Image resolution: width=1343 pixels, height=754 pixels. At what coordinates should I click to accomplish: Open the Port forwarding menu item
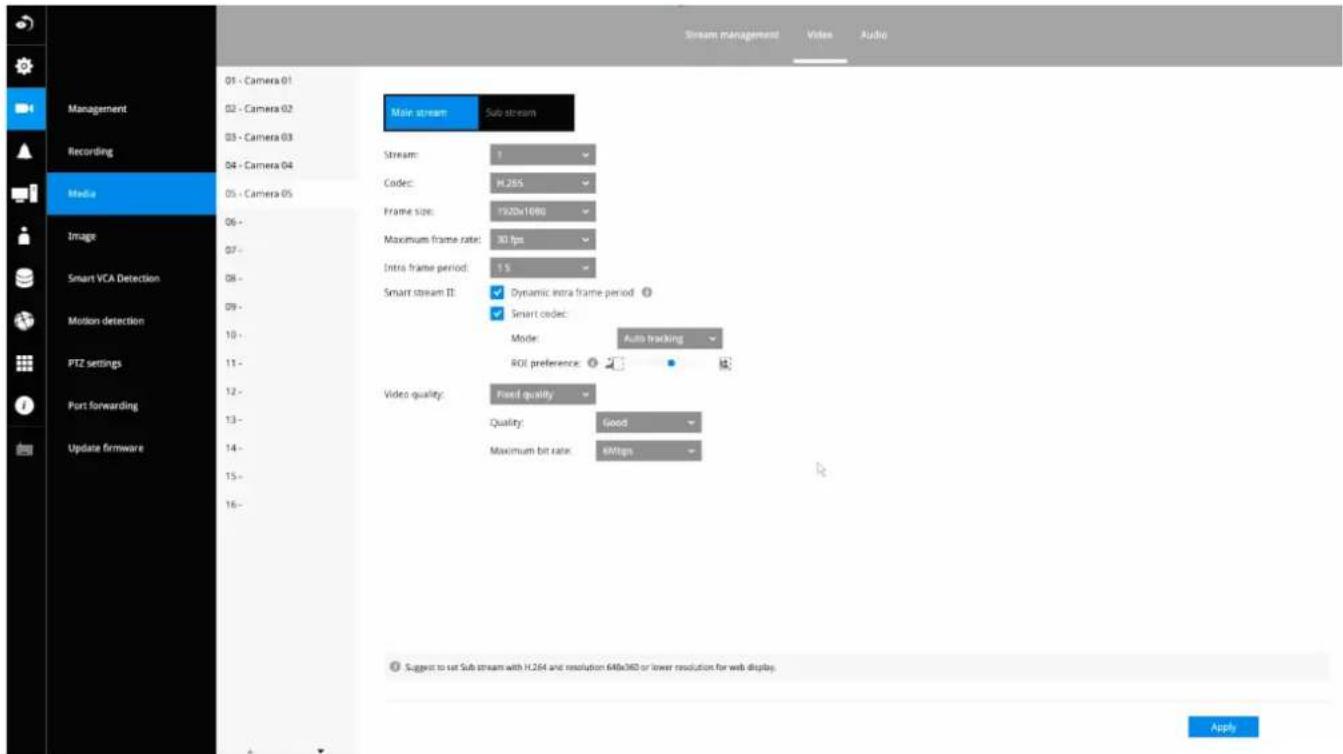pos(131,406)
